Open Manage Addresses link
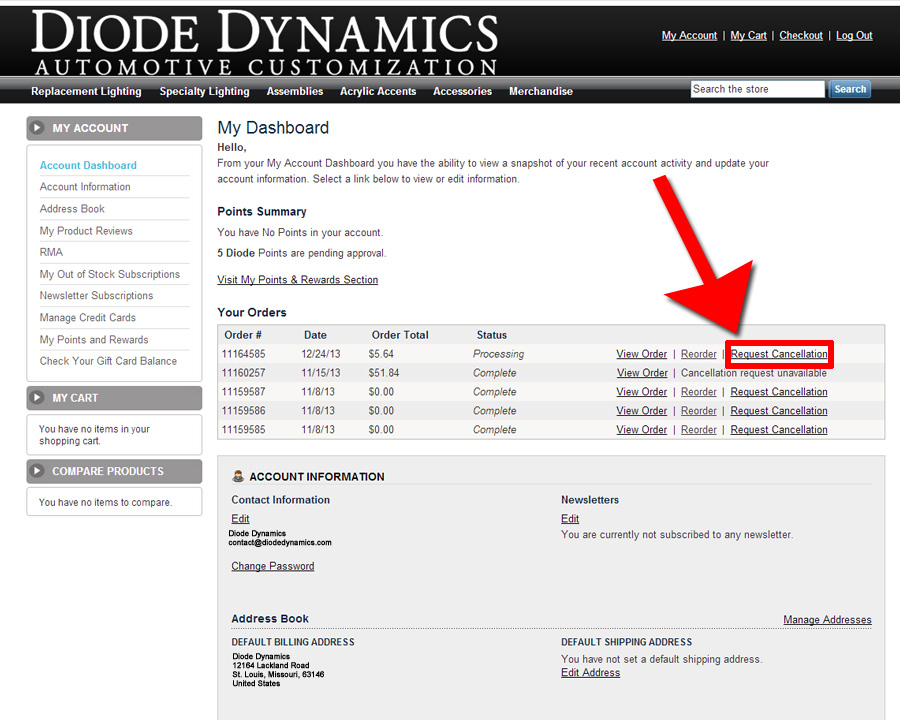The image size is (900, 720). click(x=827, y=620)
